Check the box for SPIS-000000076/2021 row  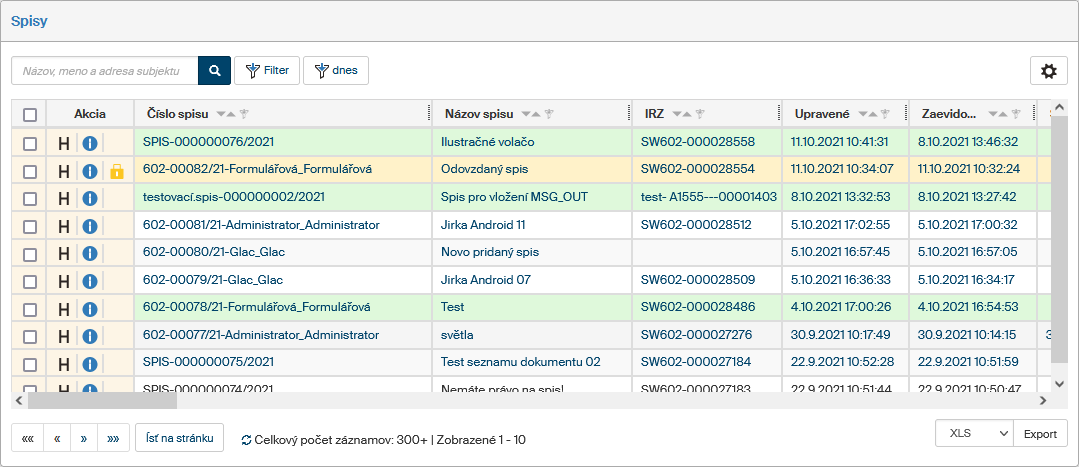point(30,143)
